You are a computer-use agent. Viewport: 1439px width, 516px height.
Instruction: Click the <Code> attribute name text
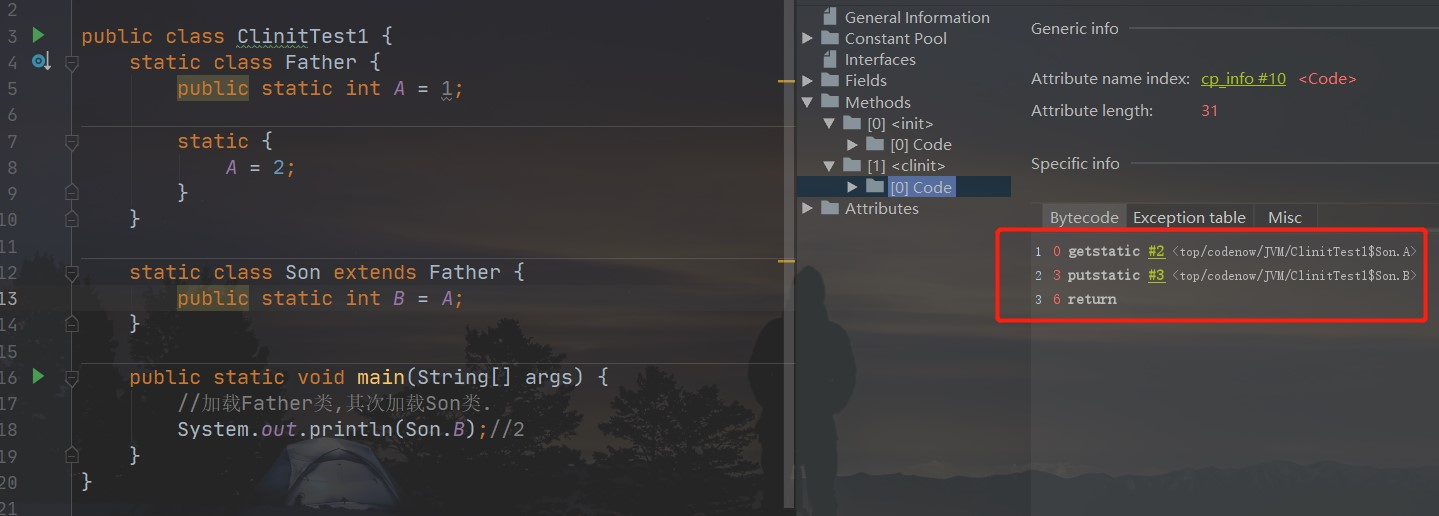point(1327,78)
